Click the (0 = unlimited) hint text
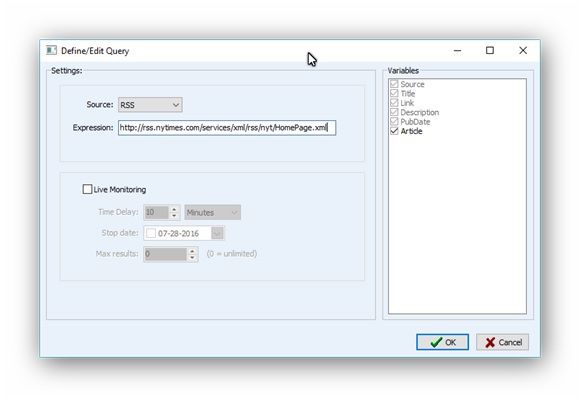Image resolution: width=580 pixels, height=397 pixels. 232,254
